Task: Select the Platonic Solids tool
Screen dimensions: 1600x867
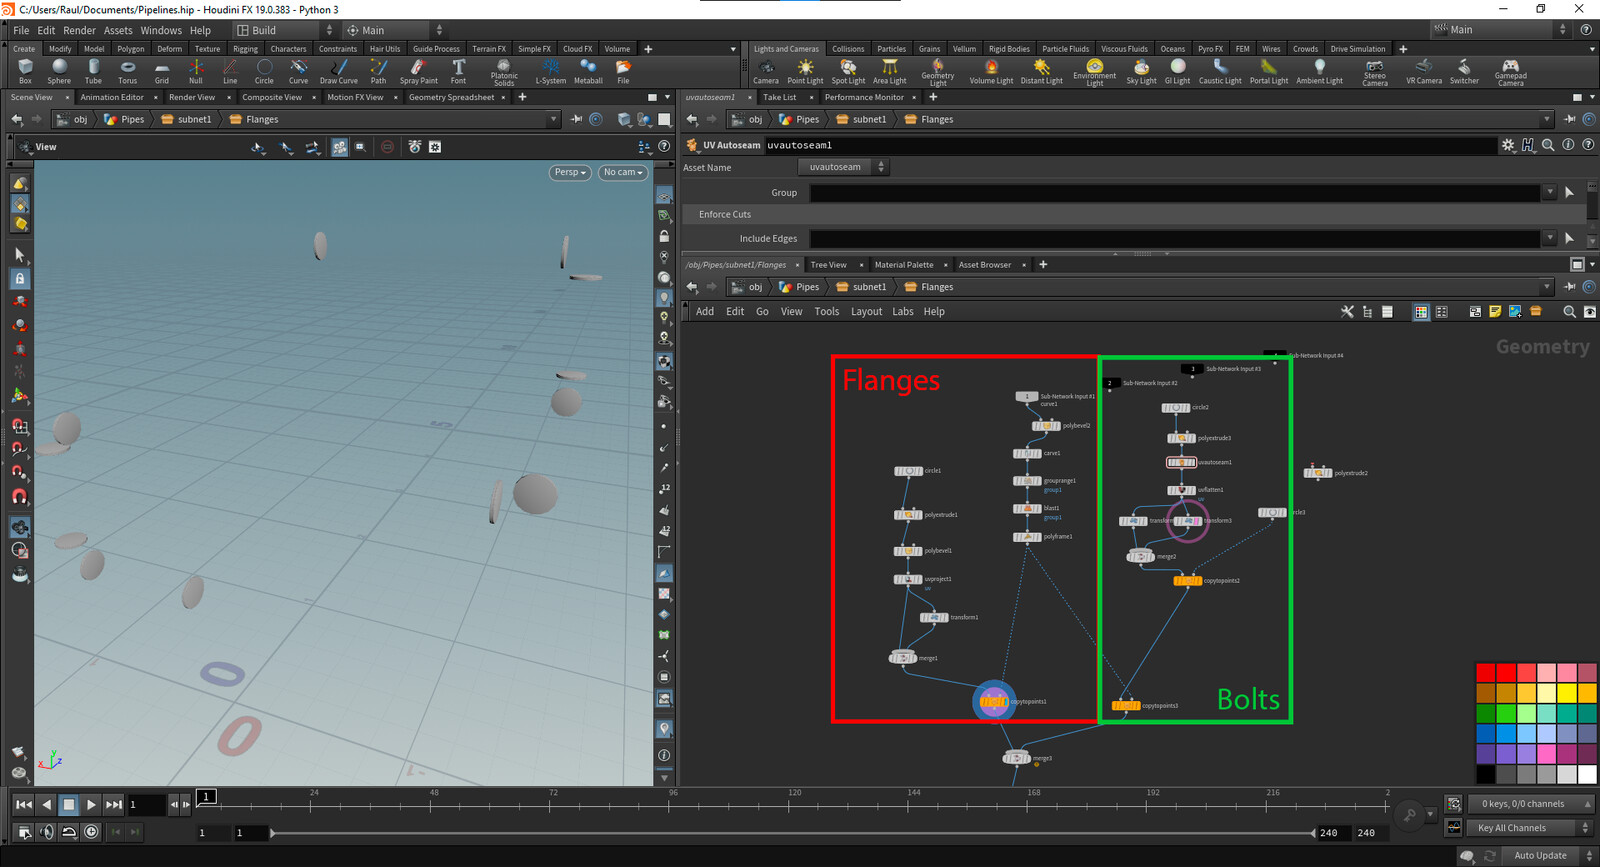Action: click(504, 72)
